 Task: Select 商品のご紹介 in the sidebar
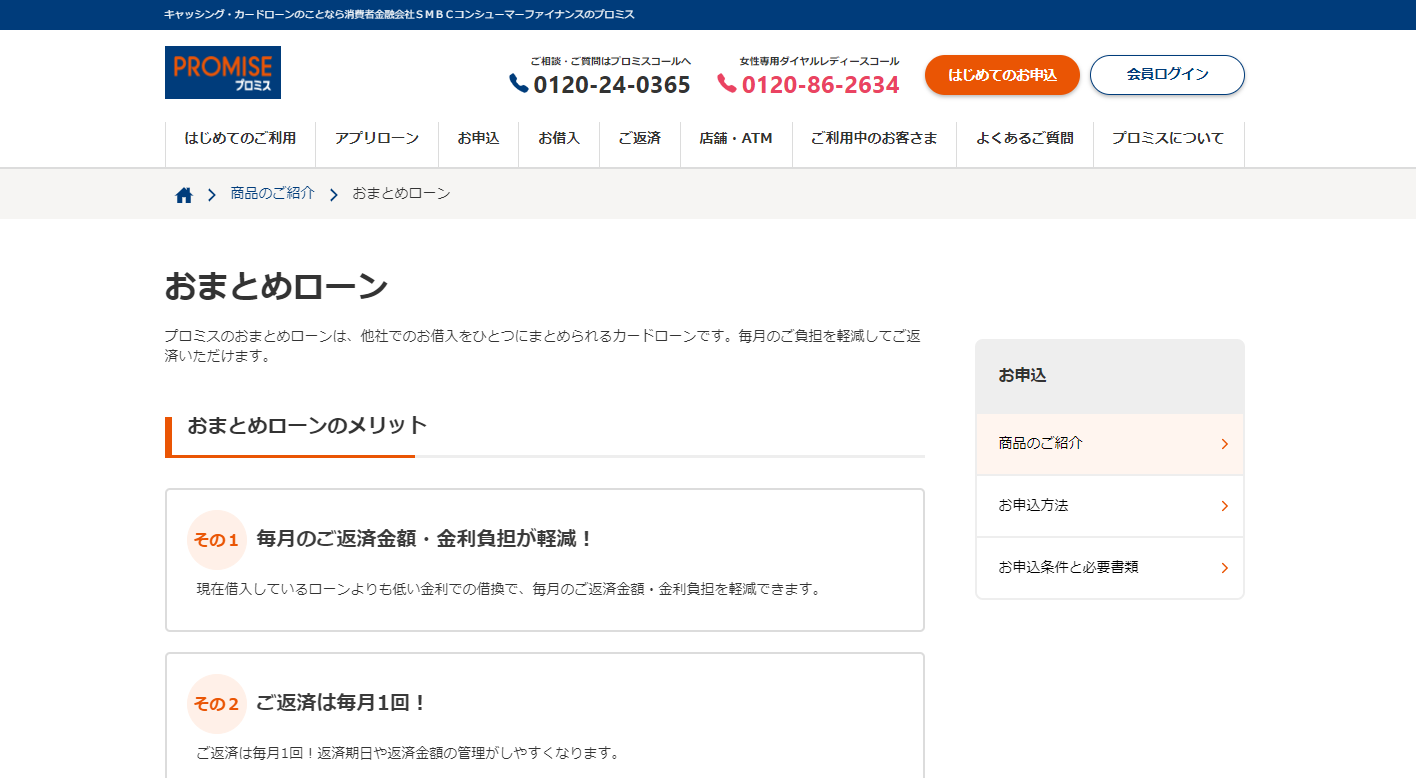click(1110, 444)
